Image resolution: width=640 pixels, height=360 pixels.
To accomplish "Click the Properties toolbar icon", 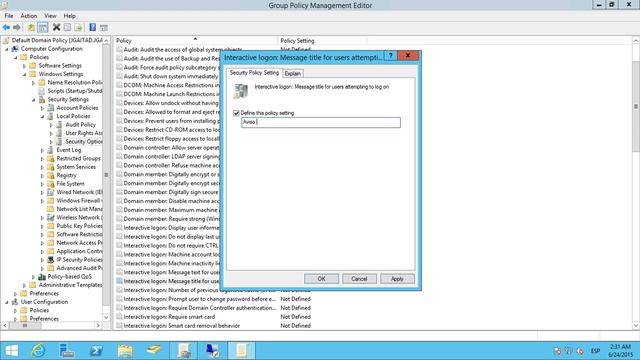I will (x=67, y=27).
